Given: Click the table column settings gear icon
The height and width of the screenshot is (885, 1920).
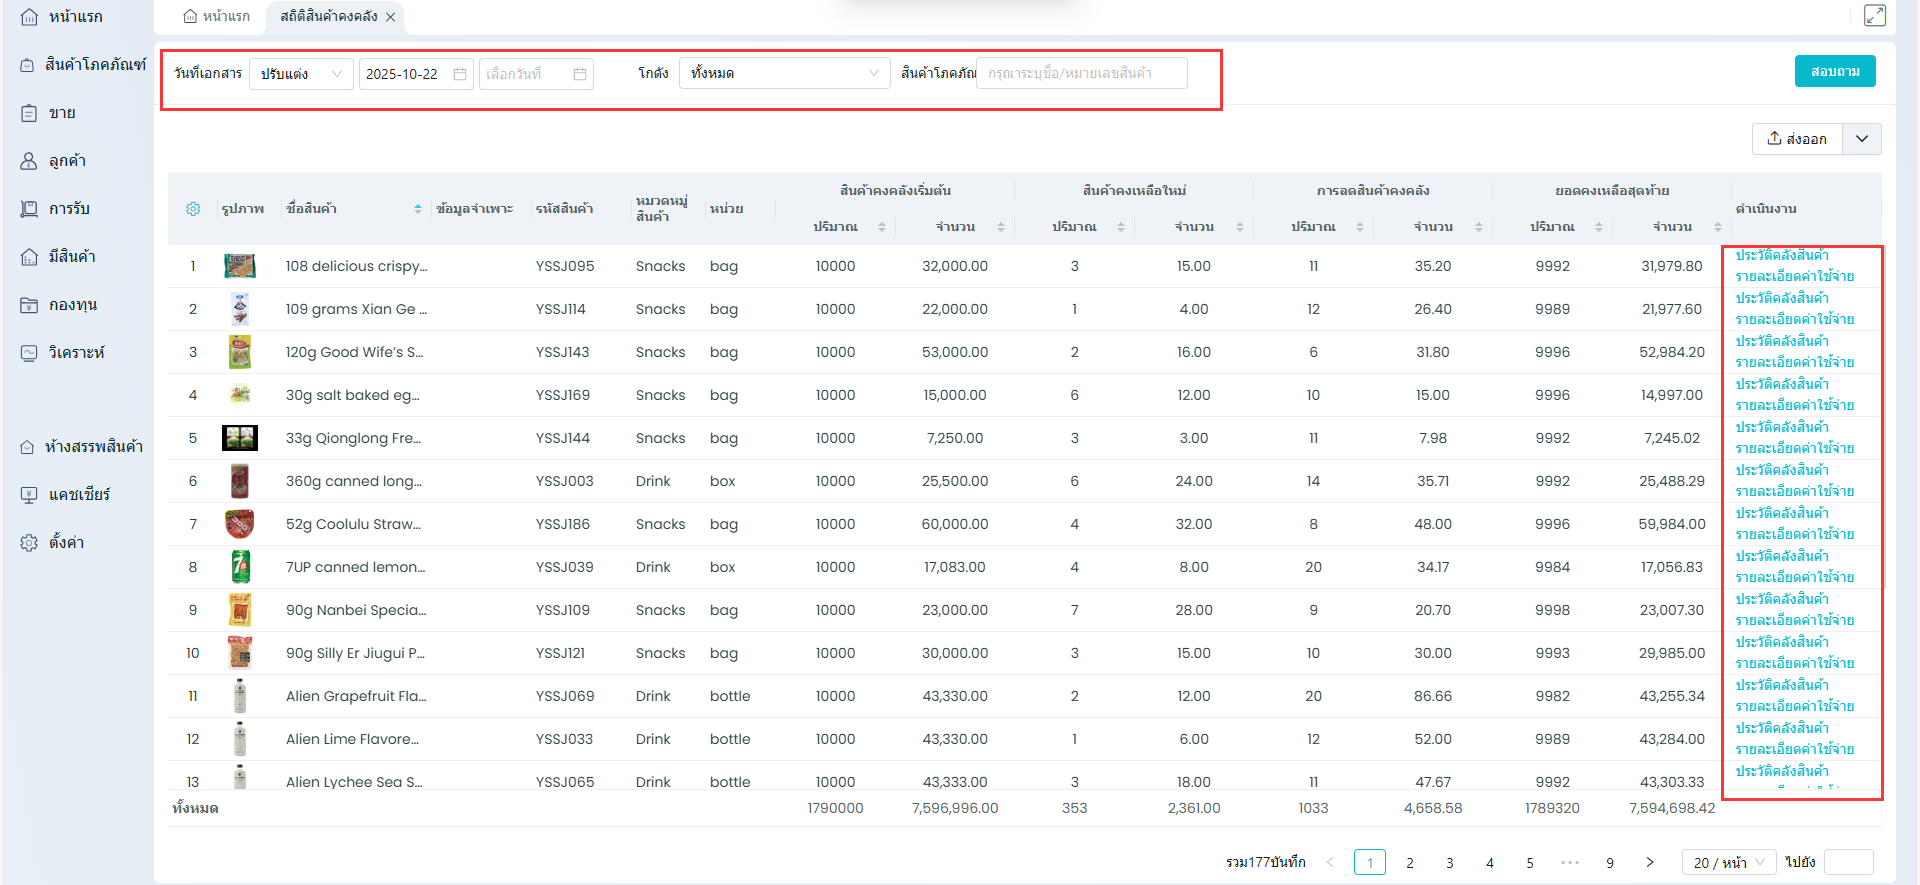Looking at the screenshot, I should (x=193, y=209).
